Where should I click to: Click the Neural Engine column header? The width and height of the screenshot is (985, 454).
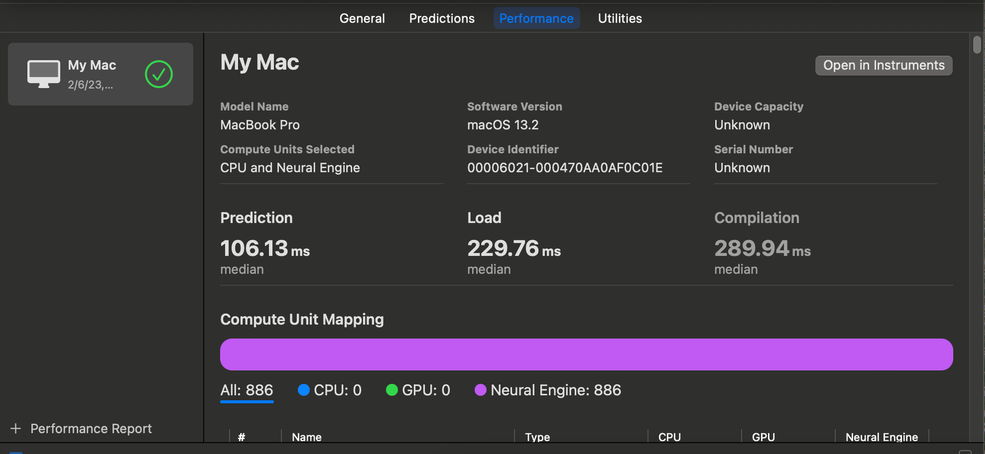(881, 437)
